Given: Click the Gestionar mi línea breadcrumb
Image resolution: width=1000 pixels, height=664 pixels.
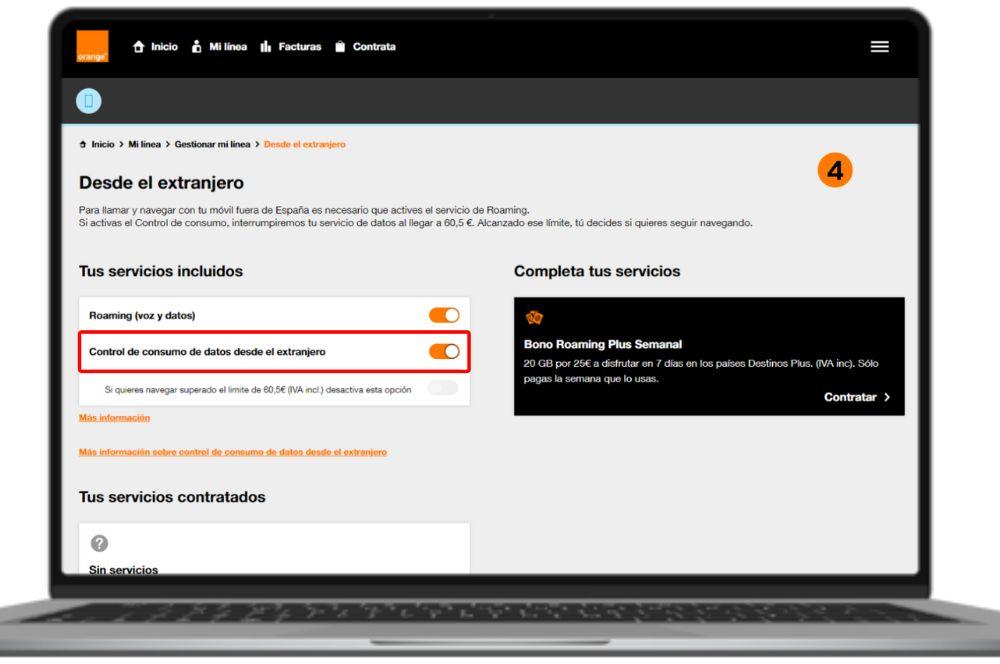Looking at the screenshot, I should pos(215,143).
